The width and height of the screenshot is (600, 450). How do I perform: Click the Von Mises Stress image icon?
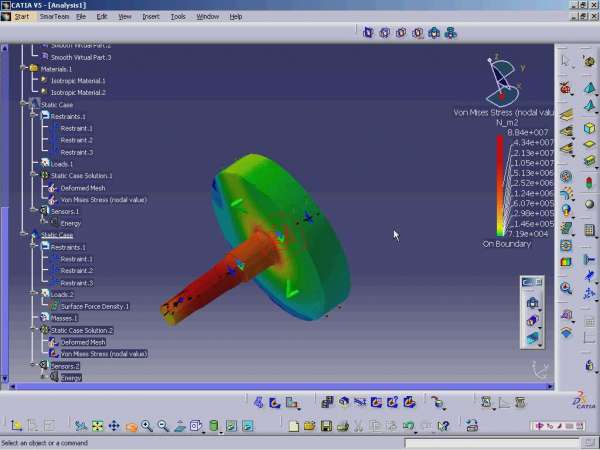click(x=566, y=262)
